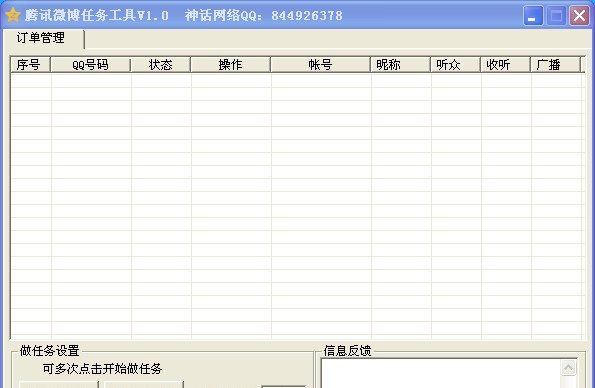The width and height of the screenshot is (595, 388).
Task: Minimize the 腾讯微博任务工具 window
Action: [x=533, y=16]
